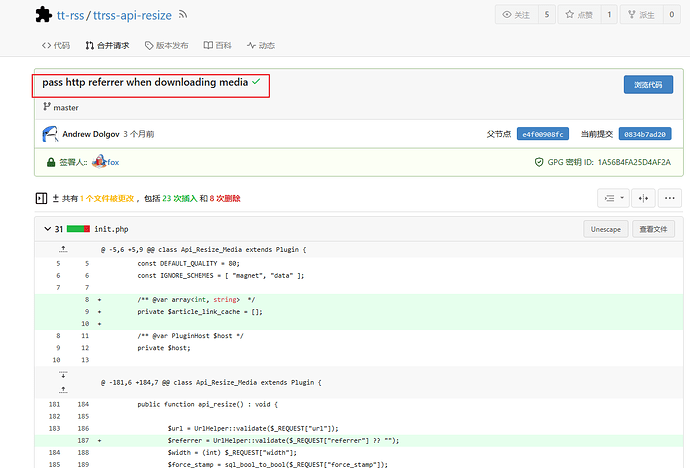The width and height of the screenshot is (690, 468).
Task: Open the 版本发布 (Releases) tab
Action: click(x=166, y=46)
